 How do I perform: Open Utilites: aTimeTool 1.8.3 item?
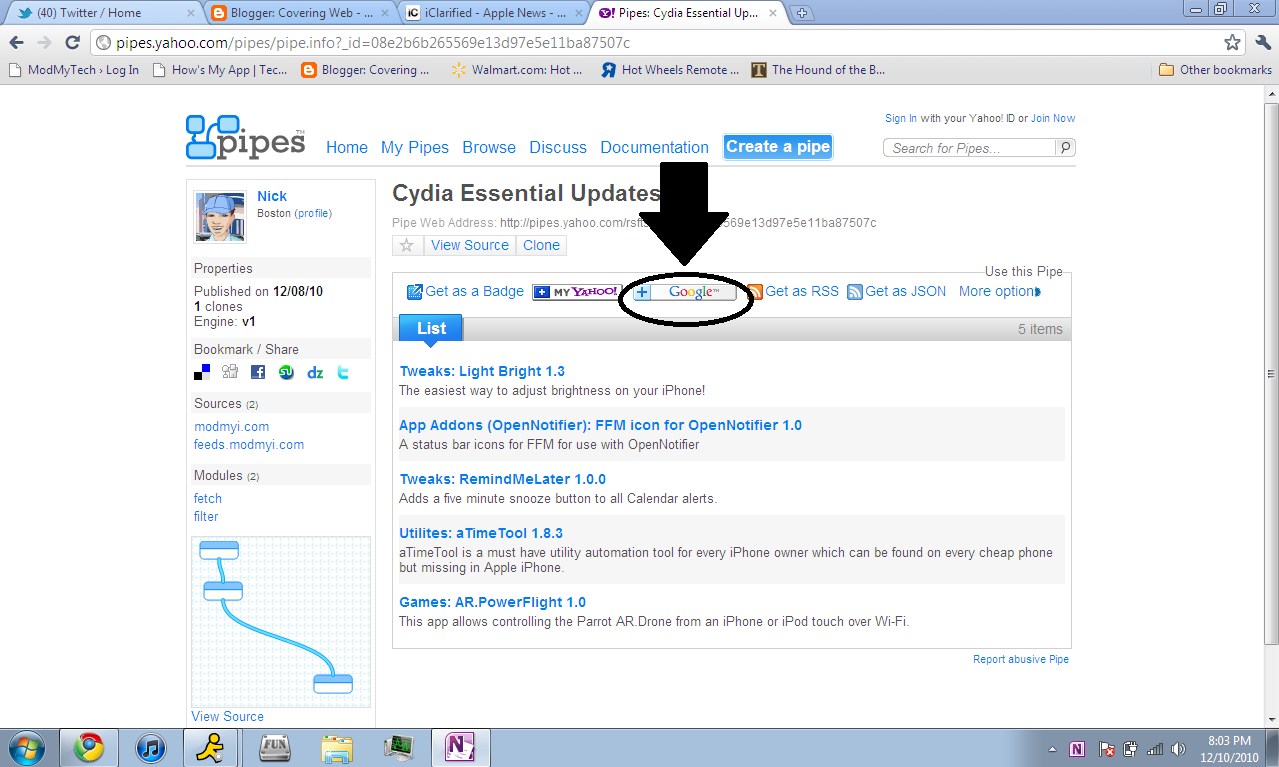[481, 533]
